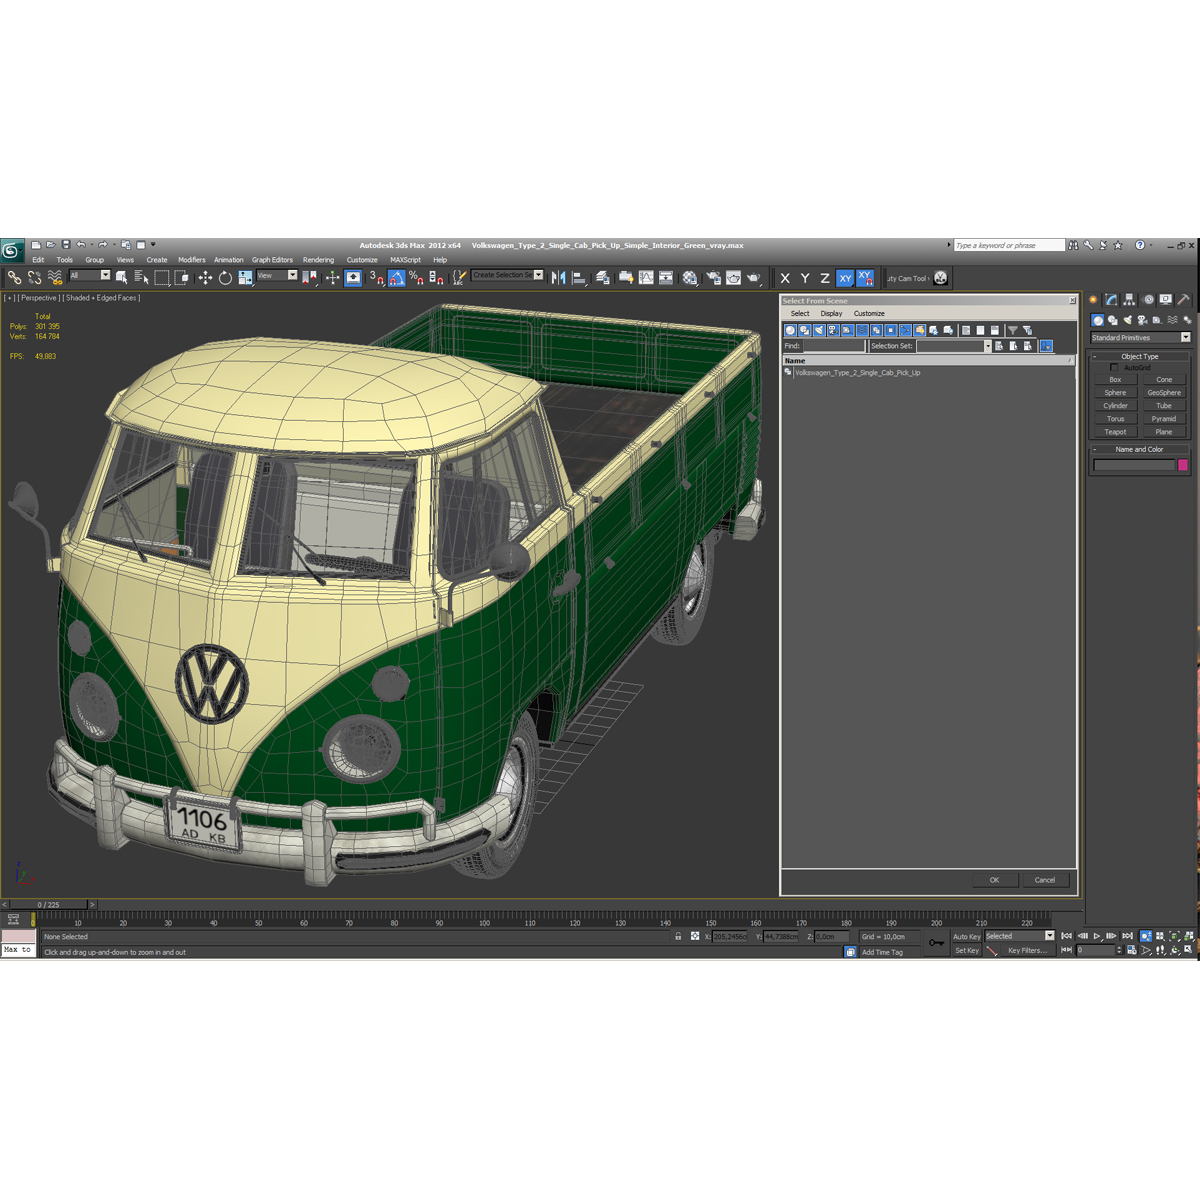Image resolution: width=1200 pixels, height=1200 pixels.
Task: Select Volkswagen_Type_2_Single_Cab_Pick_Up in the list
Action: tap(857, 373)
